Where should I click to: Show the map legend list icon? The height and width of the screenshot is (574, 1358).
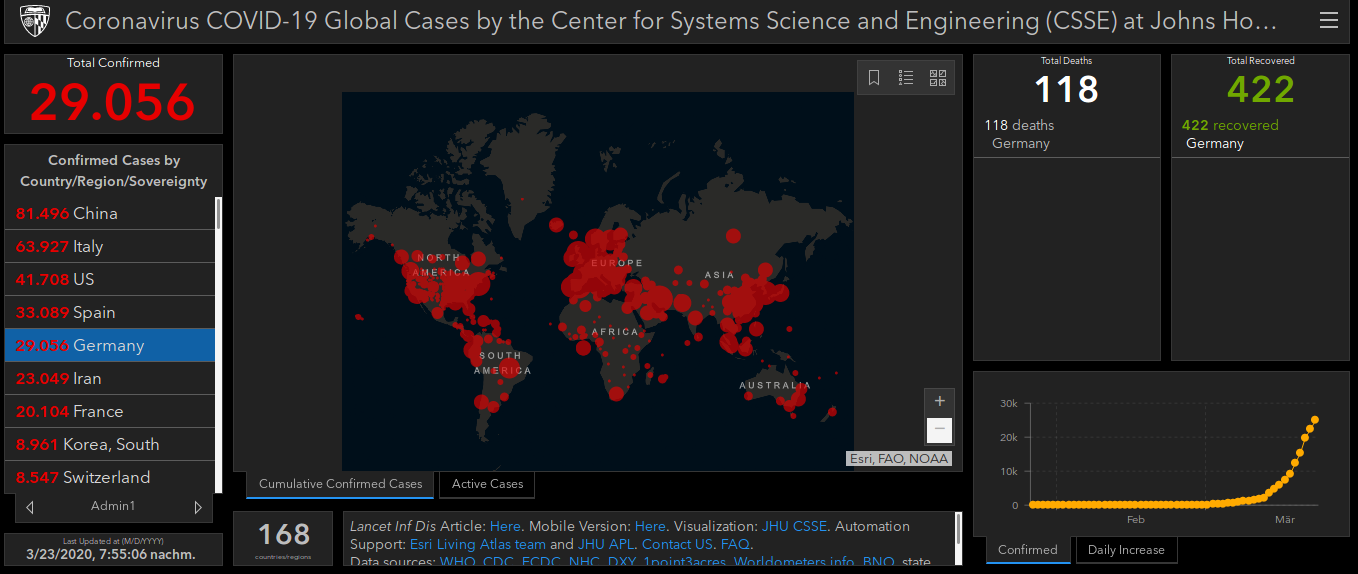906,78
